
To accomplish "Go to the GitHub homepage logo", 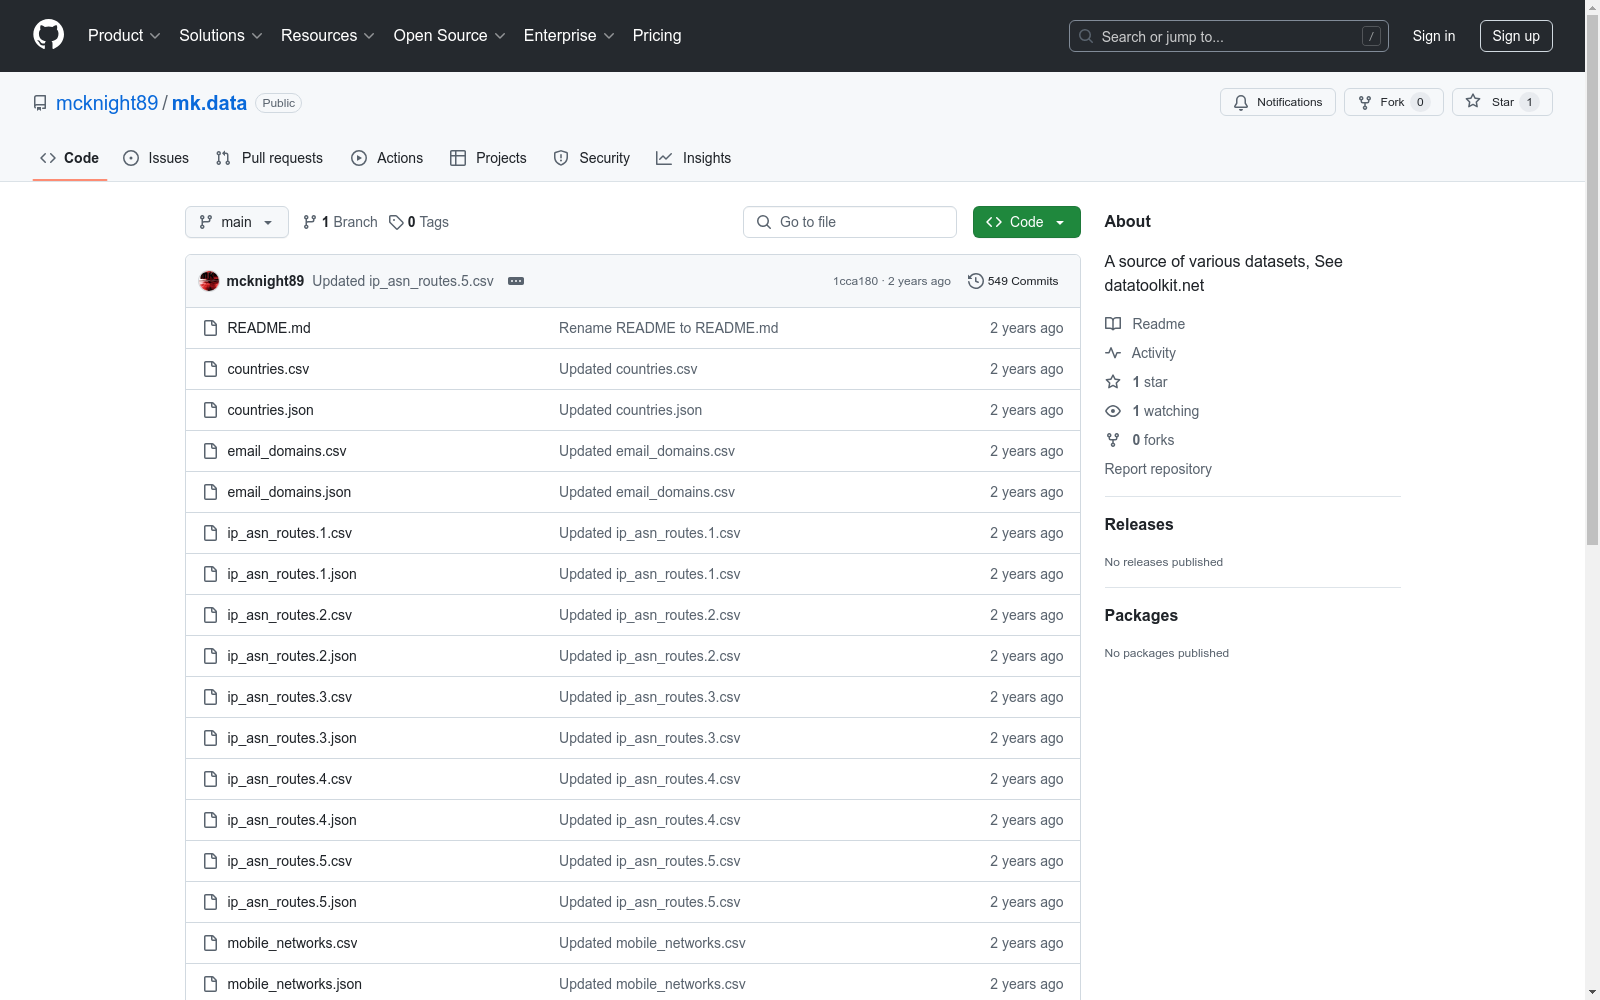I will click(48, 35).
